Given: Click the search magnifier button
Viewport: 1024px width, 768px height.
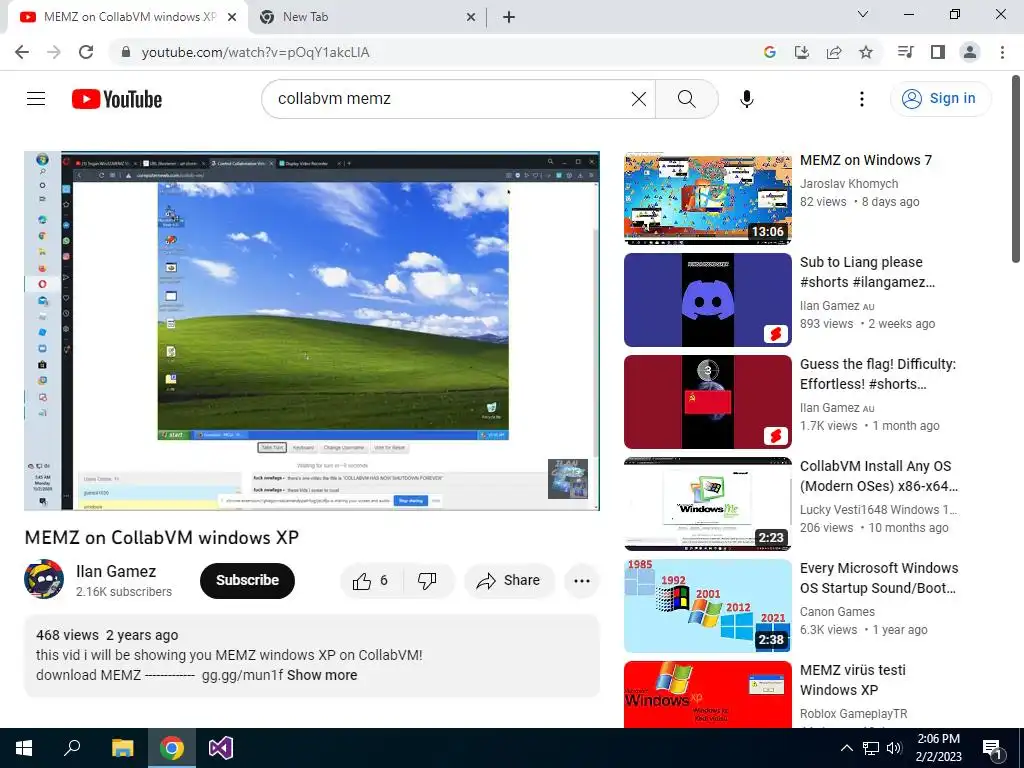Looking at the screenshot, I should [686, 99].
